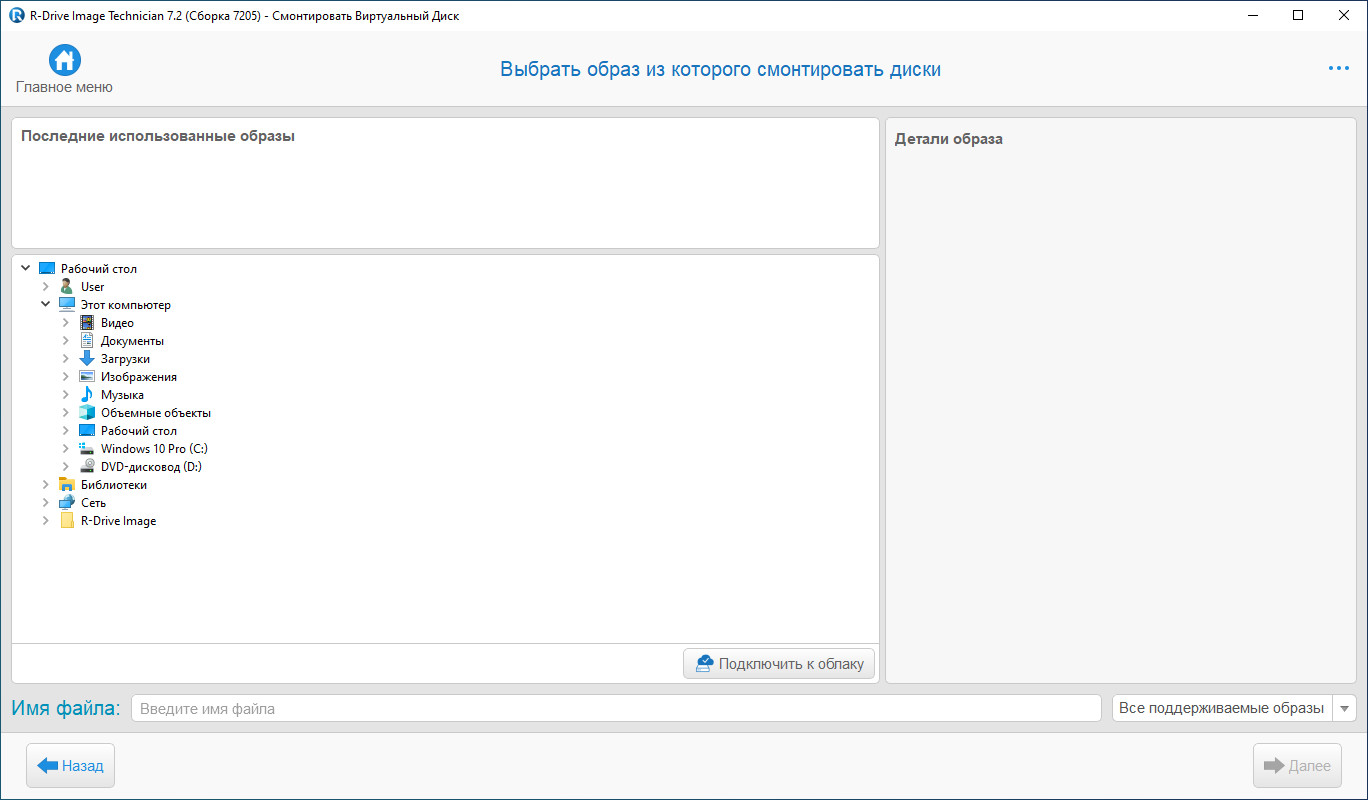This screenshot has height=800, width=1368.
Task: Click the R-Drive Image title bar logo
Action: coord(16,15)
